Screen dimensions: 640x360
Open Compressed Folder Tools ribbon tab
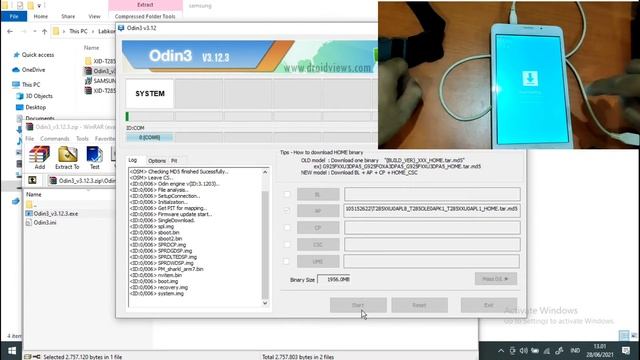145,16
